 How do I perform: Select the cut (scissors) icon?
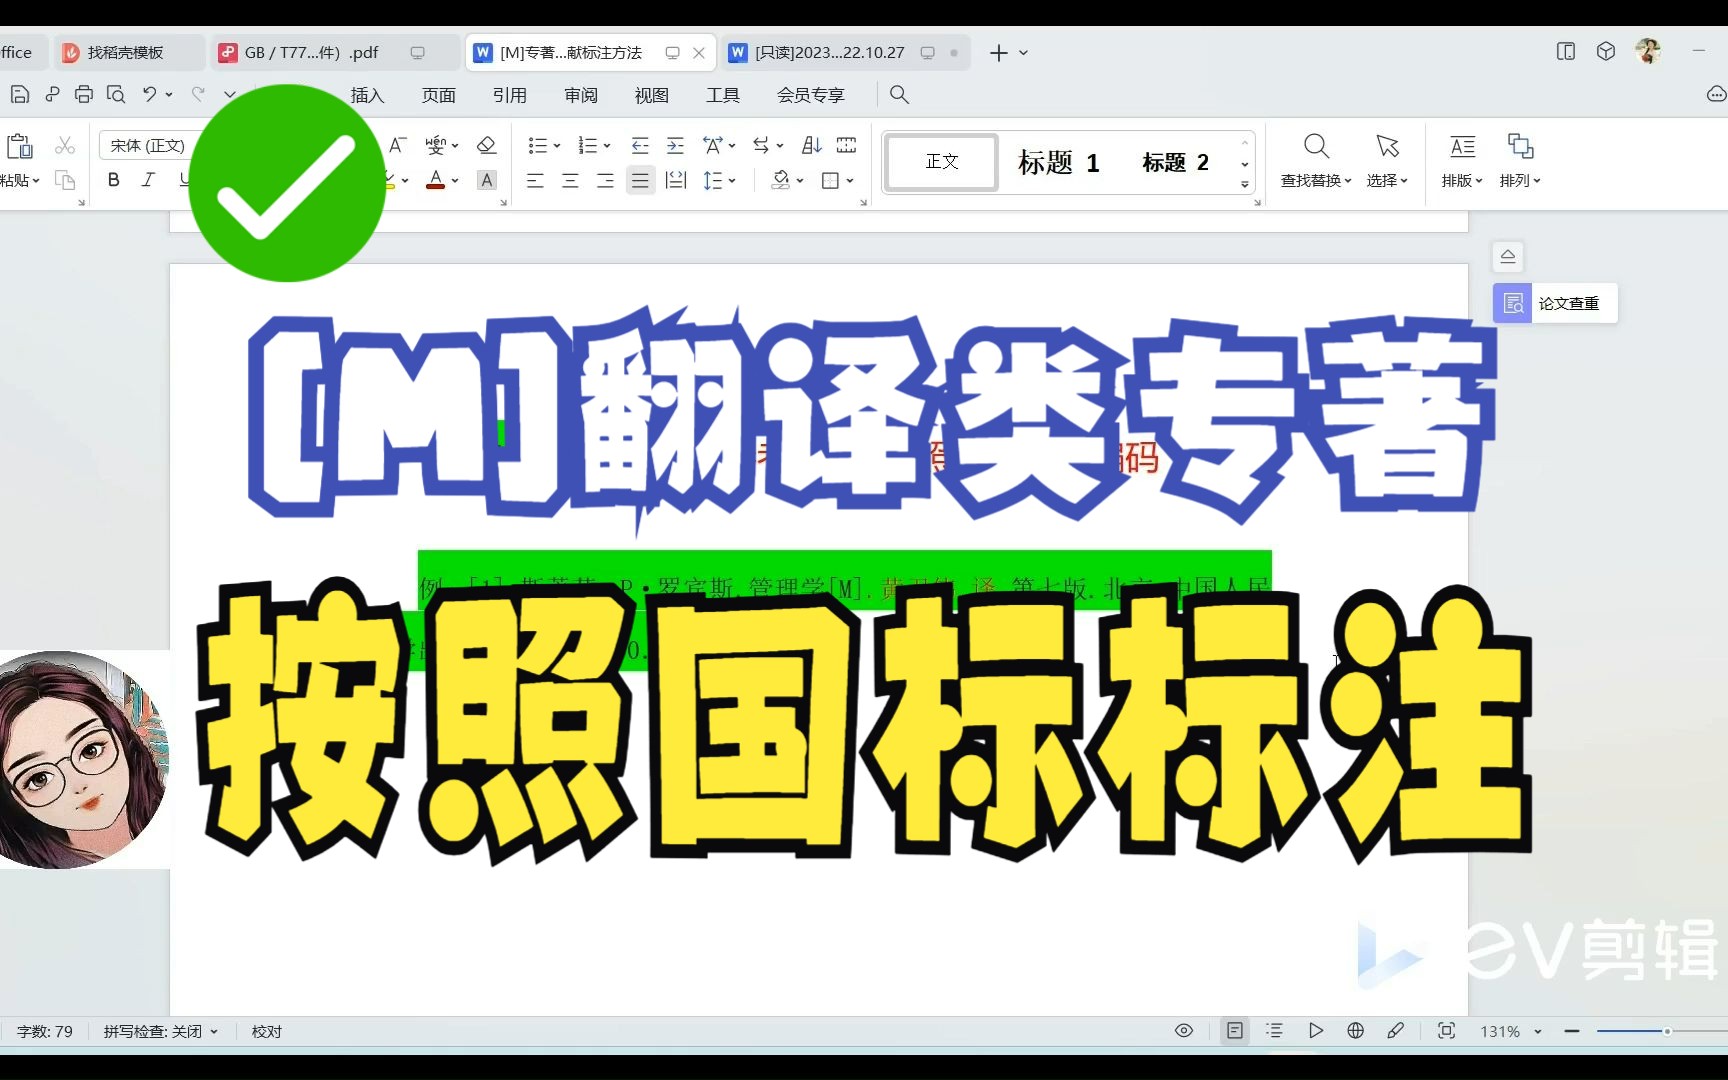click(x=64, y=145)
